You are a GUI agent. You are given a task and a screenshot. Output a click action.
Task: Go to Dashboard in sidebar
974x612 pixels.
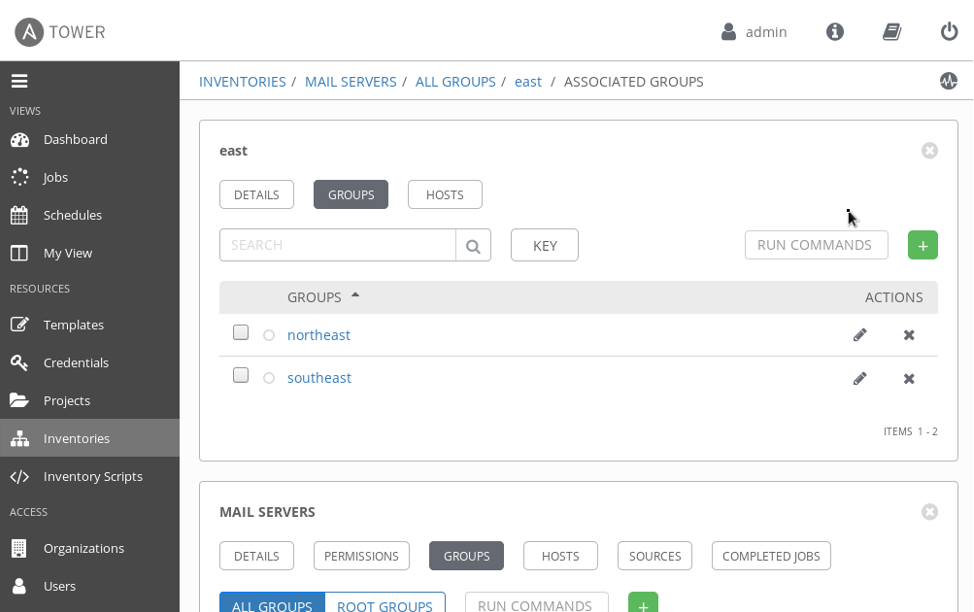(89, 140)
